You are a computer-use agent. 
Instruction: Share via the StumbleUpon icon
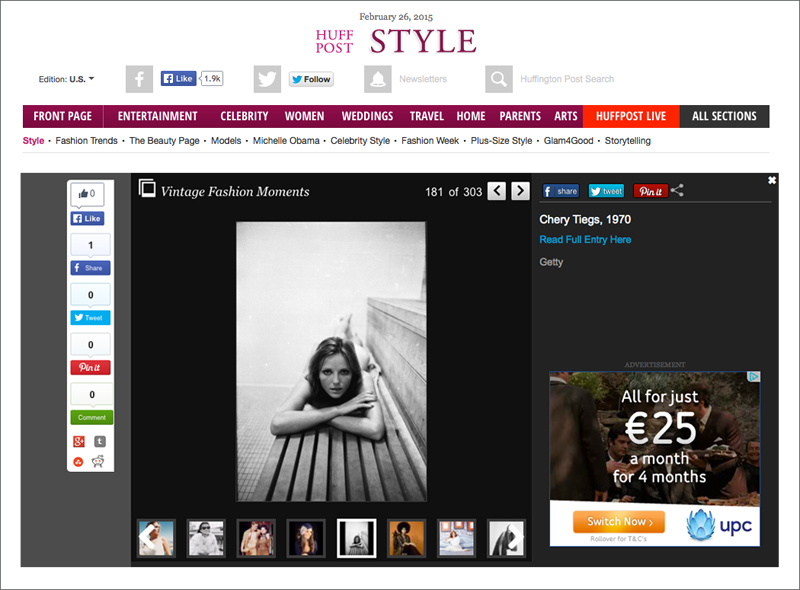click(79, 461)
